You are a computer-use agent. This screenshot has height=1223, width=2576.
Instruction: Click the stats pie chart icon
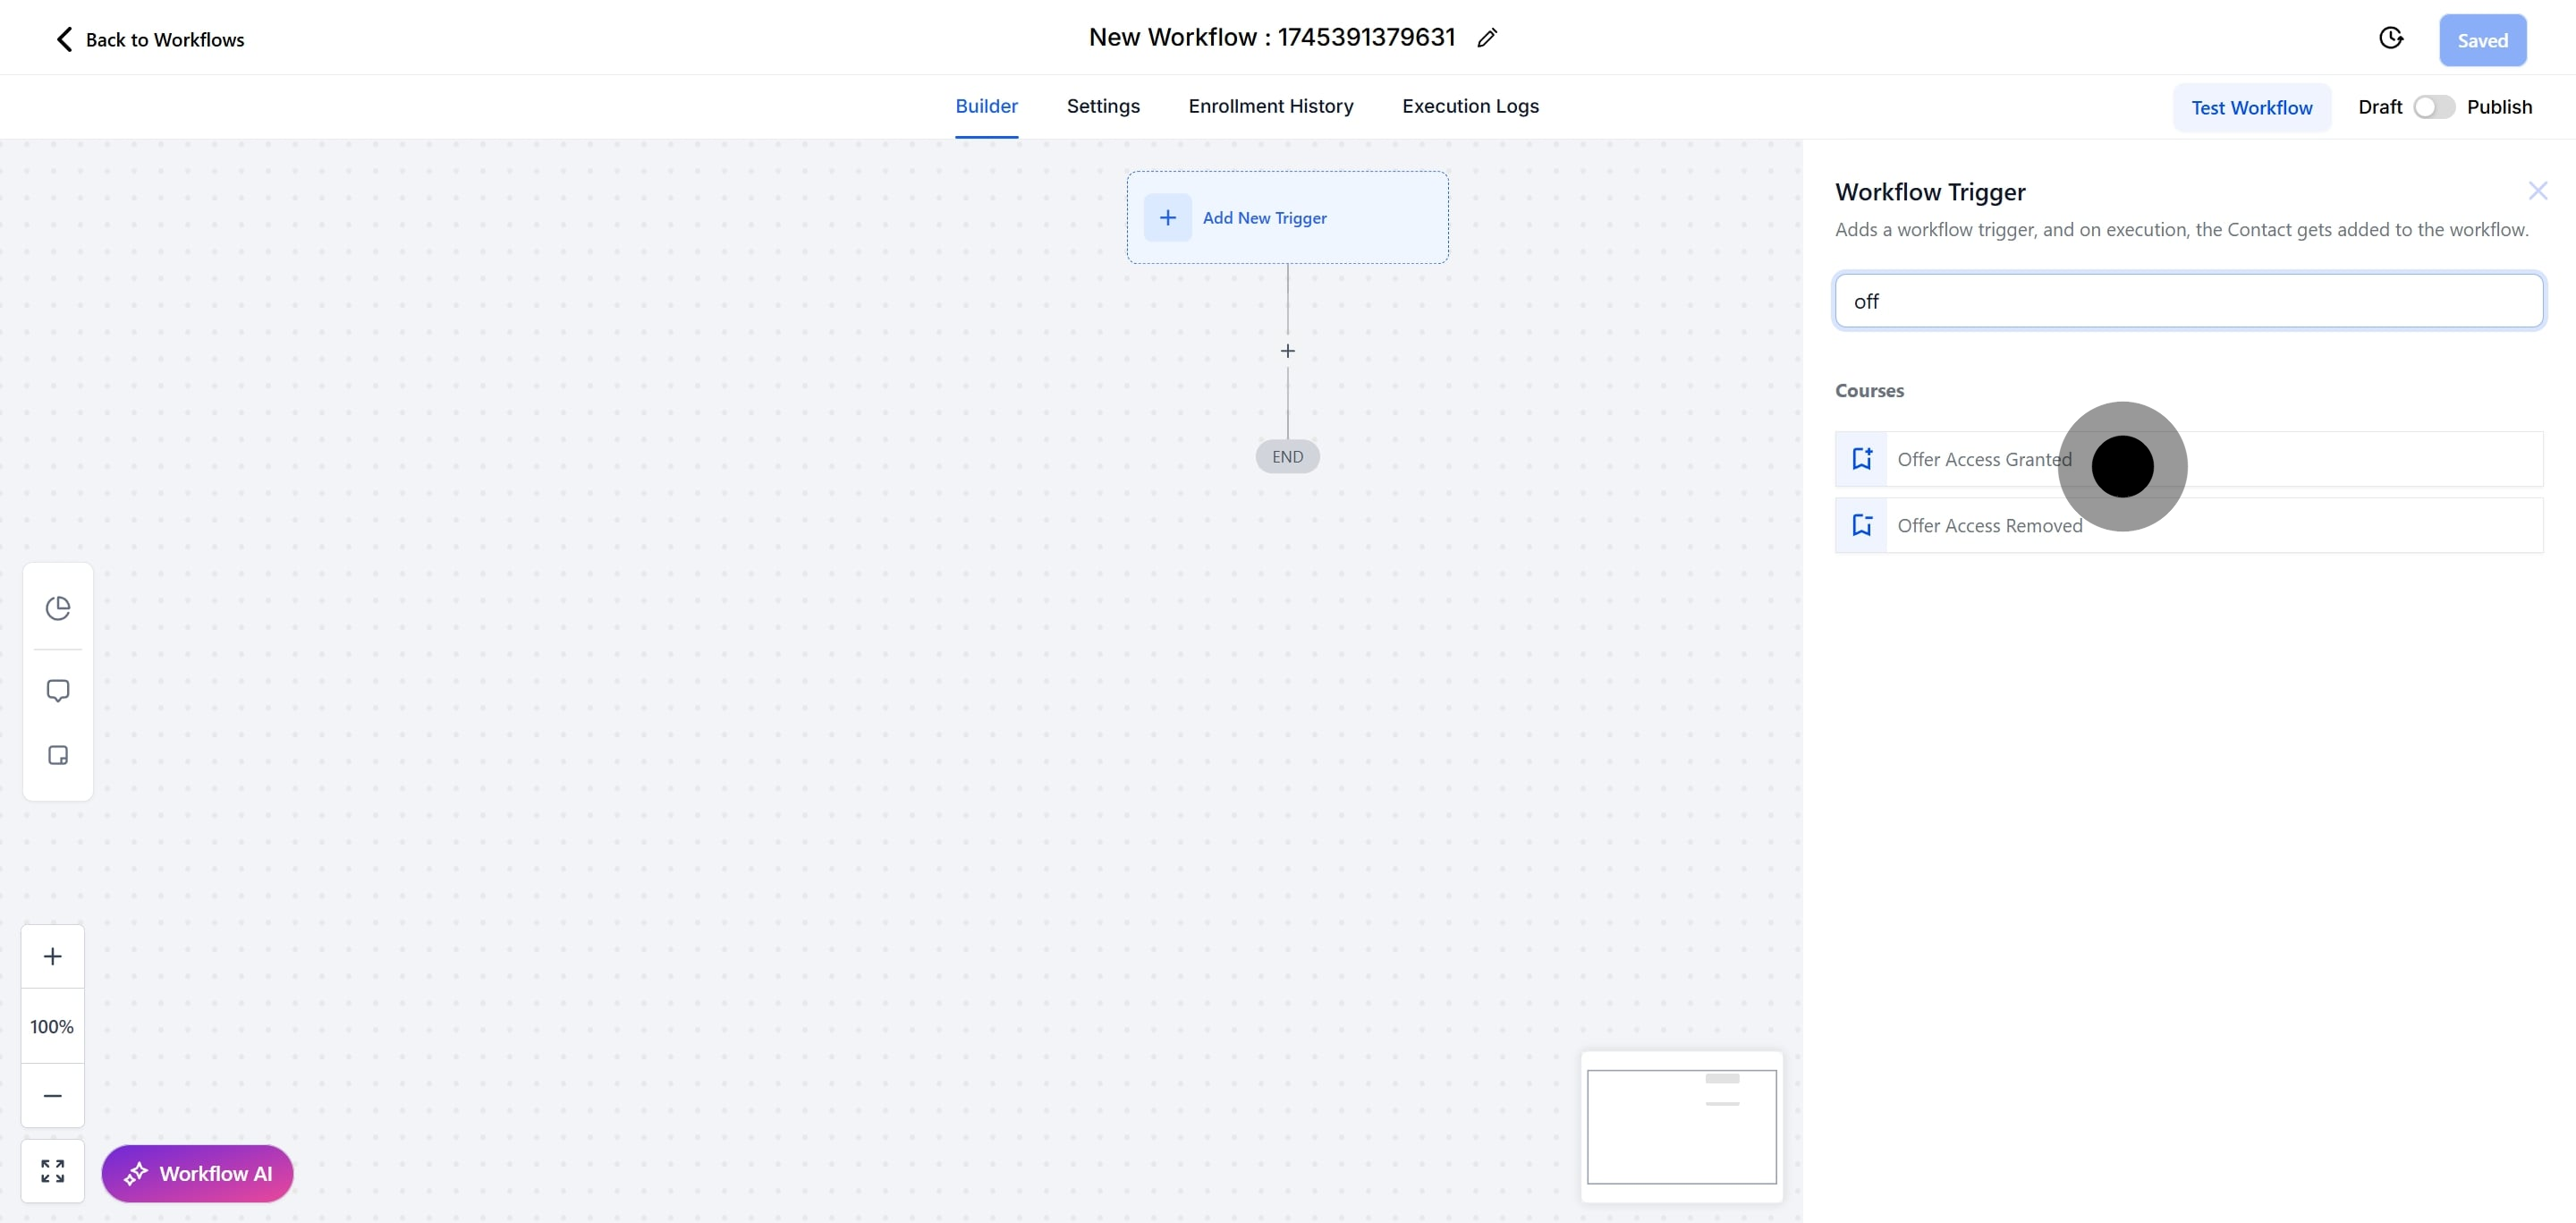coord(58,608)
